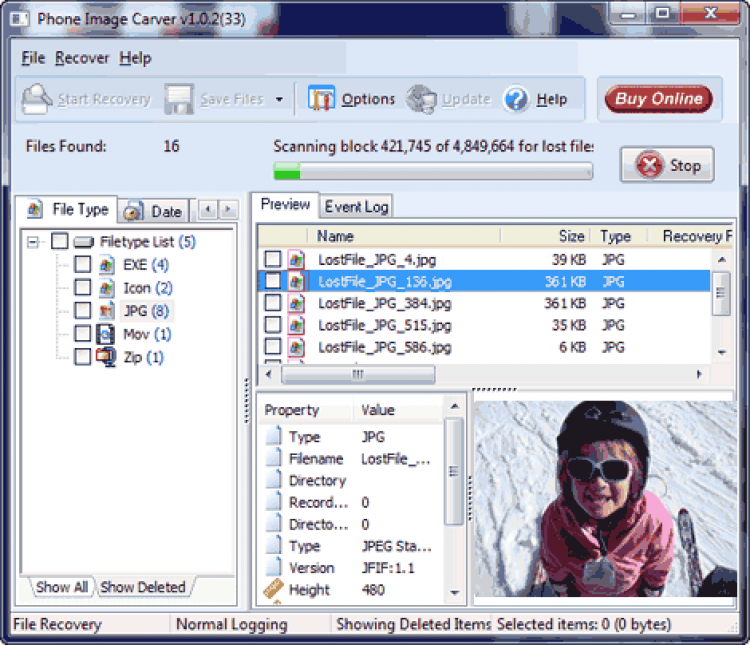Open the Recover menu
The image size is (750, 645).
click(x=82, y=58)
